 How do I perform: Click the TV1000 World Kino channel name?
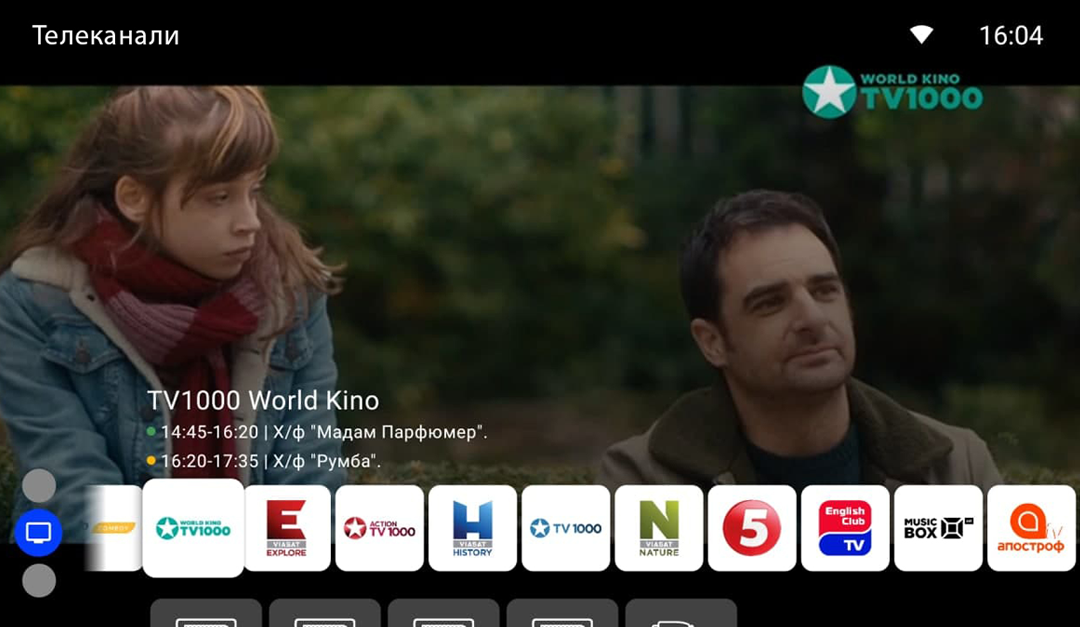263,400
